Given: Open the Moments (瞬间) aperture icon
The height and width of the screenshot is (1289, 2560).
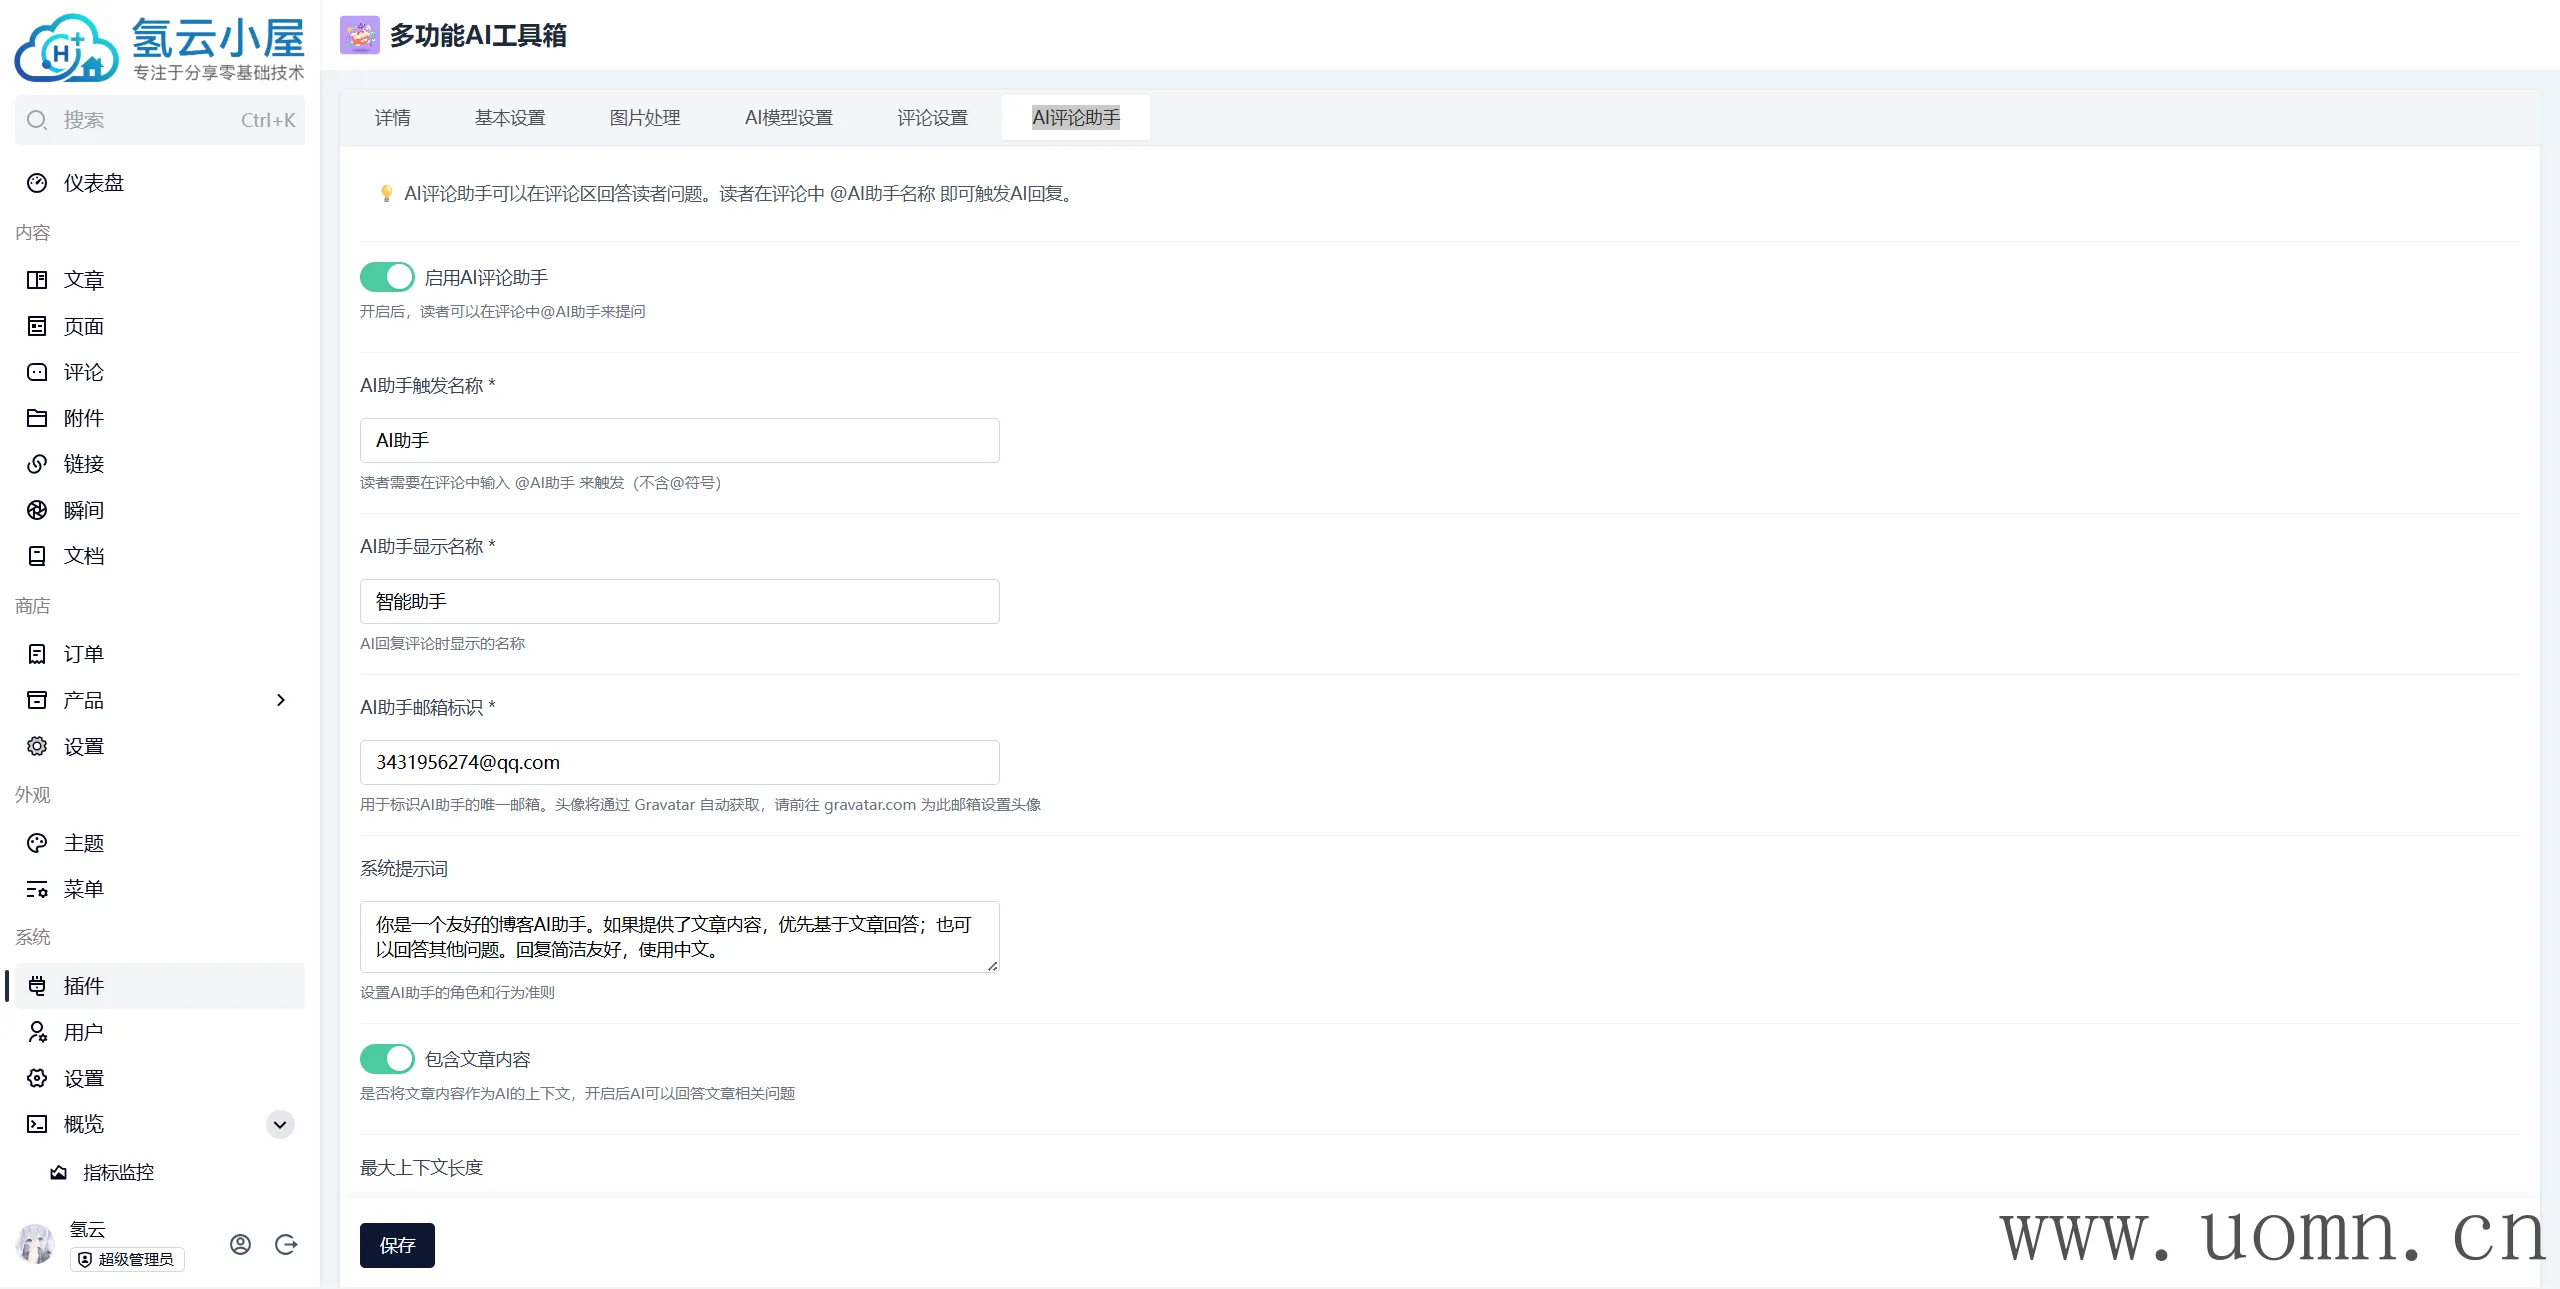Looking at the screenshot, I should click(37, 510).
